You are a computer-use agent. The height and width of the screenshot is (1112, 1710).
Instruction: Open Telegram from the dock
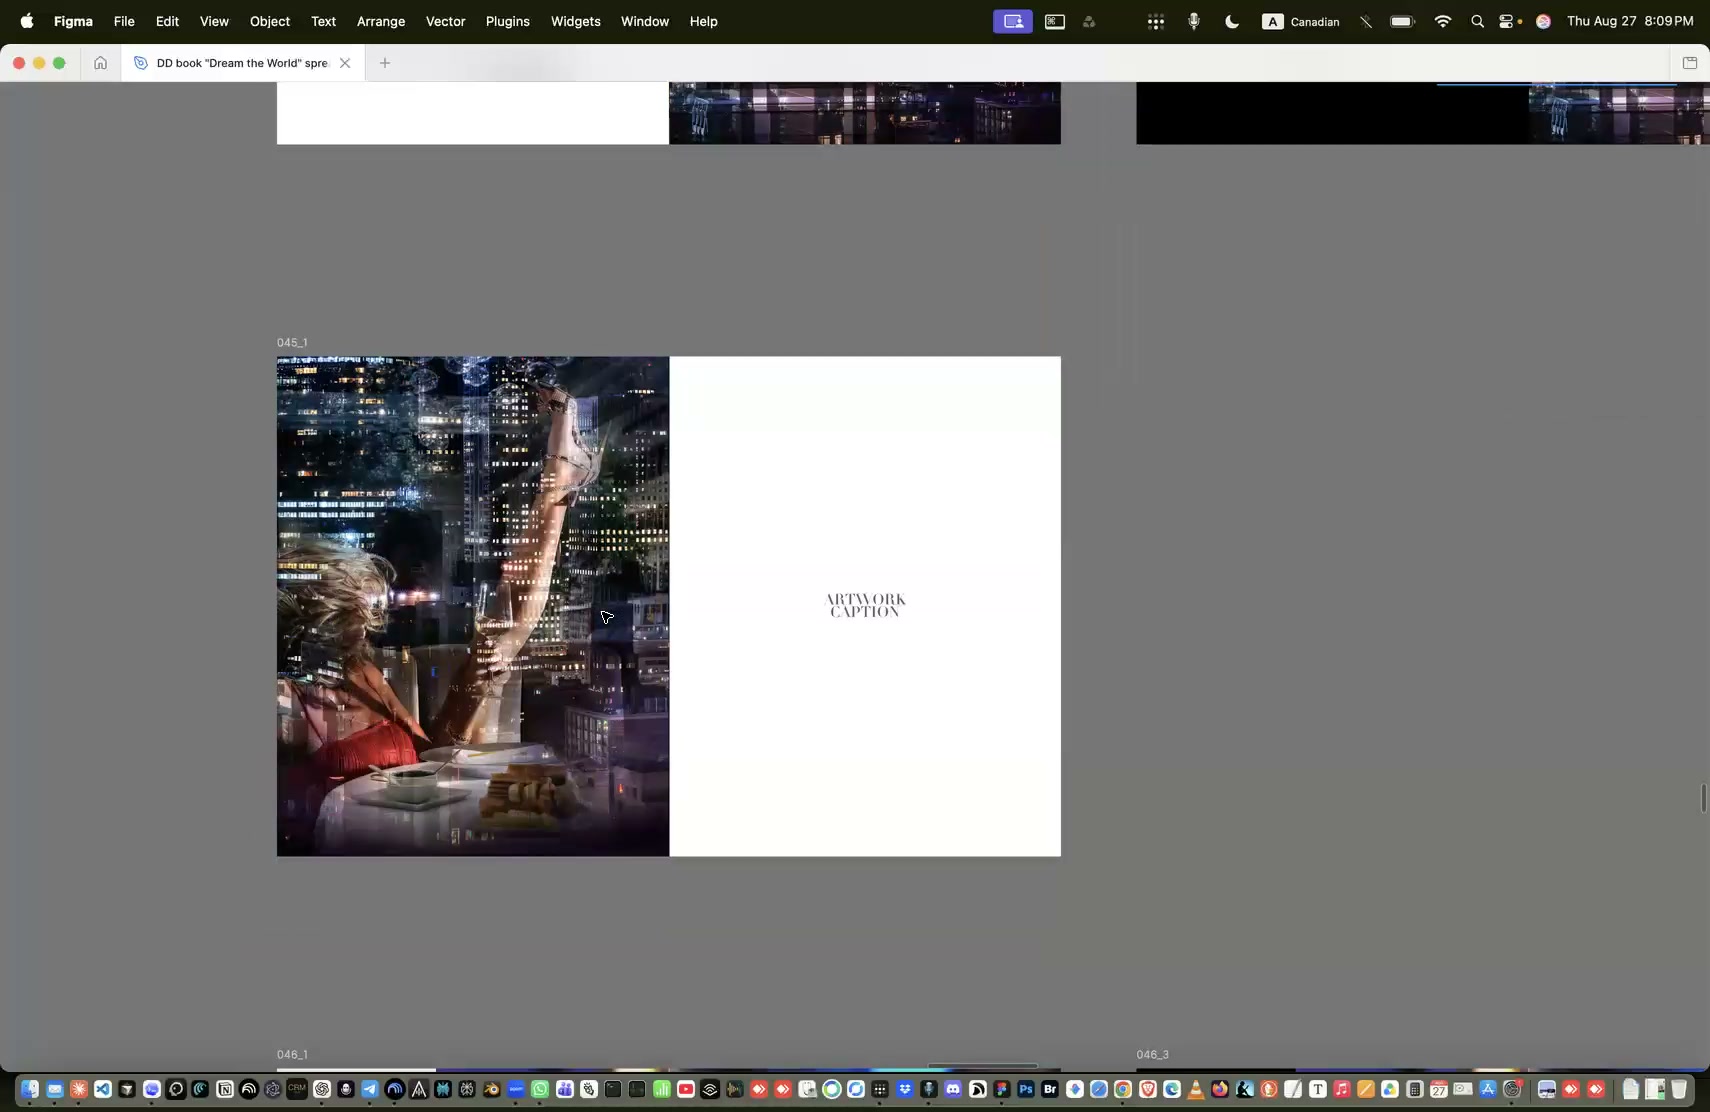click(370, 1089)
